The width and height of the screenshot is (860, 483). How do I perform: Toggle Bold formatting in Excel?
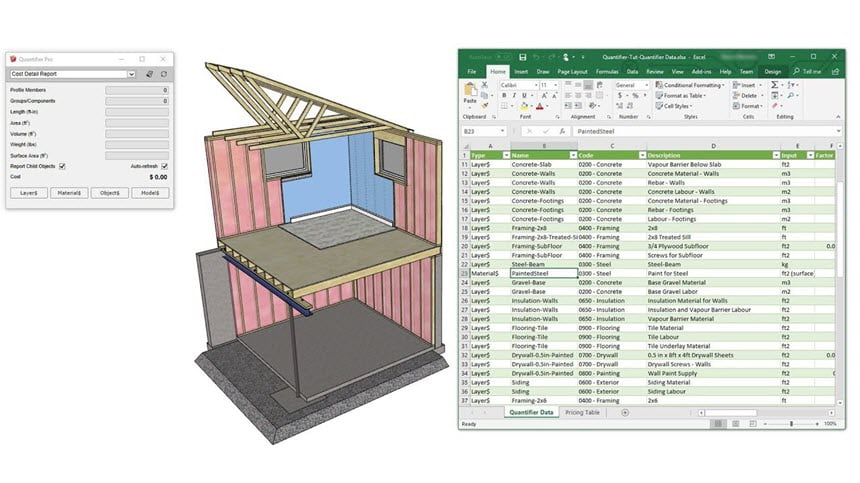(504, 95)
